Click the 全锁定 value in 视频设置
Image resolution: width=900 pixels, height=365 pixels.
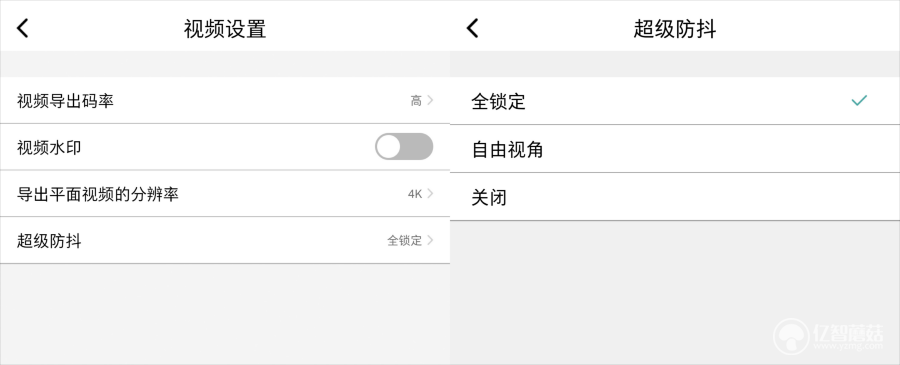tap(405, 240)
